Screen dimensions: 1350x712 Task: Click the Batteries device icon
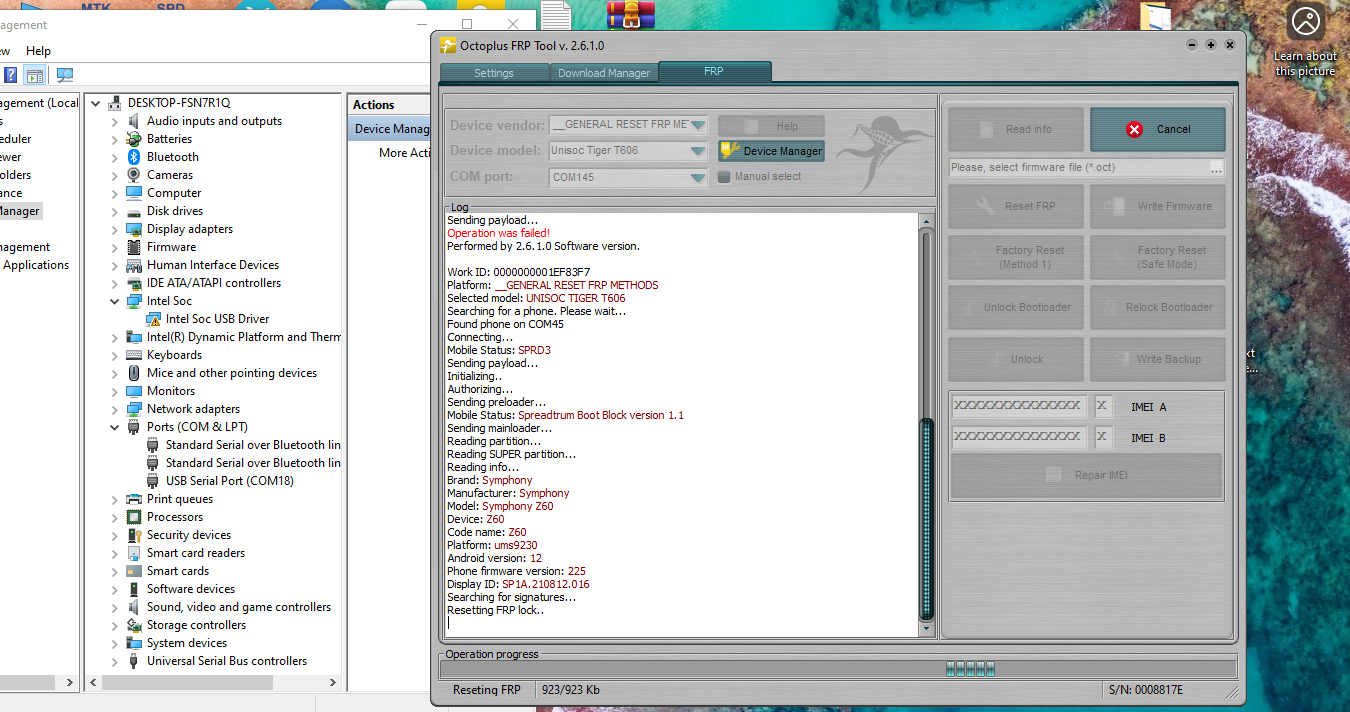134,139
